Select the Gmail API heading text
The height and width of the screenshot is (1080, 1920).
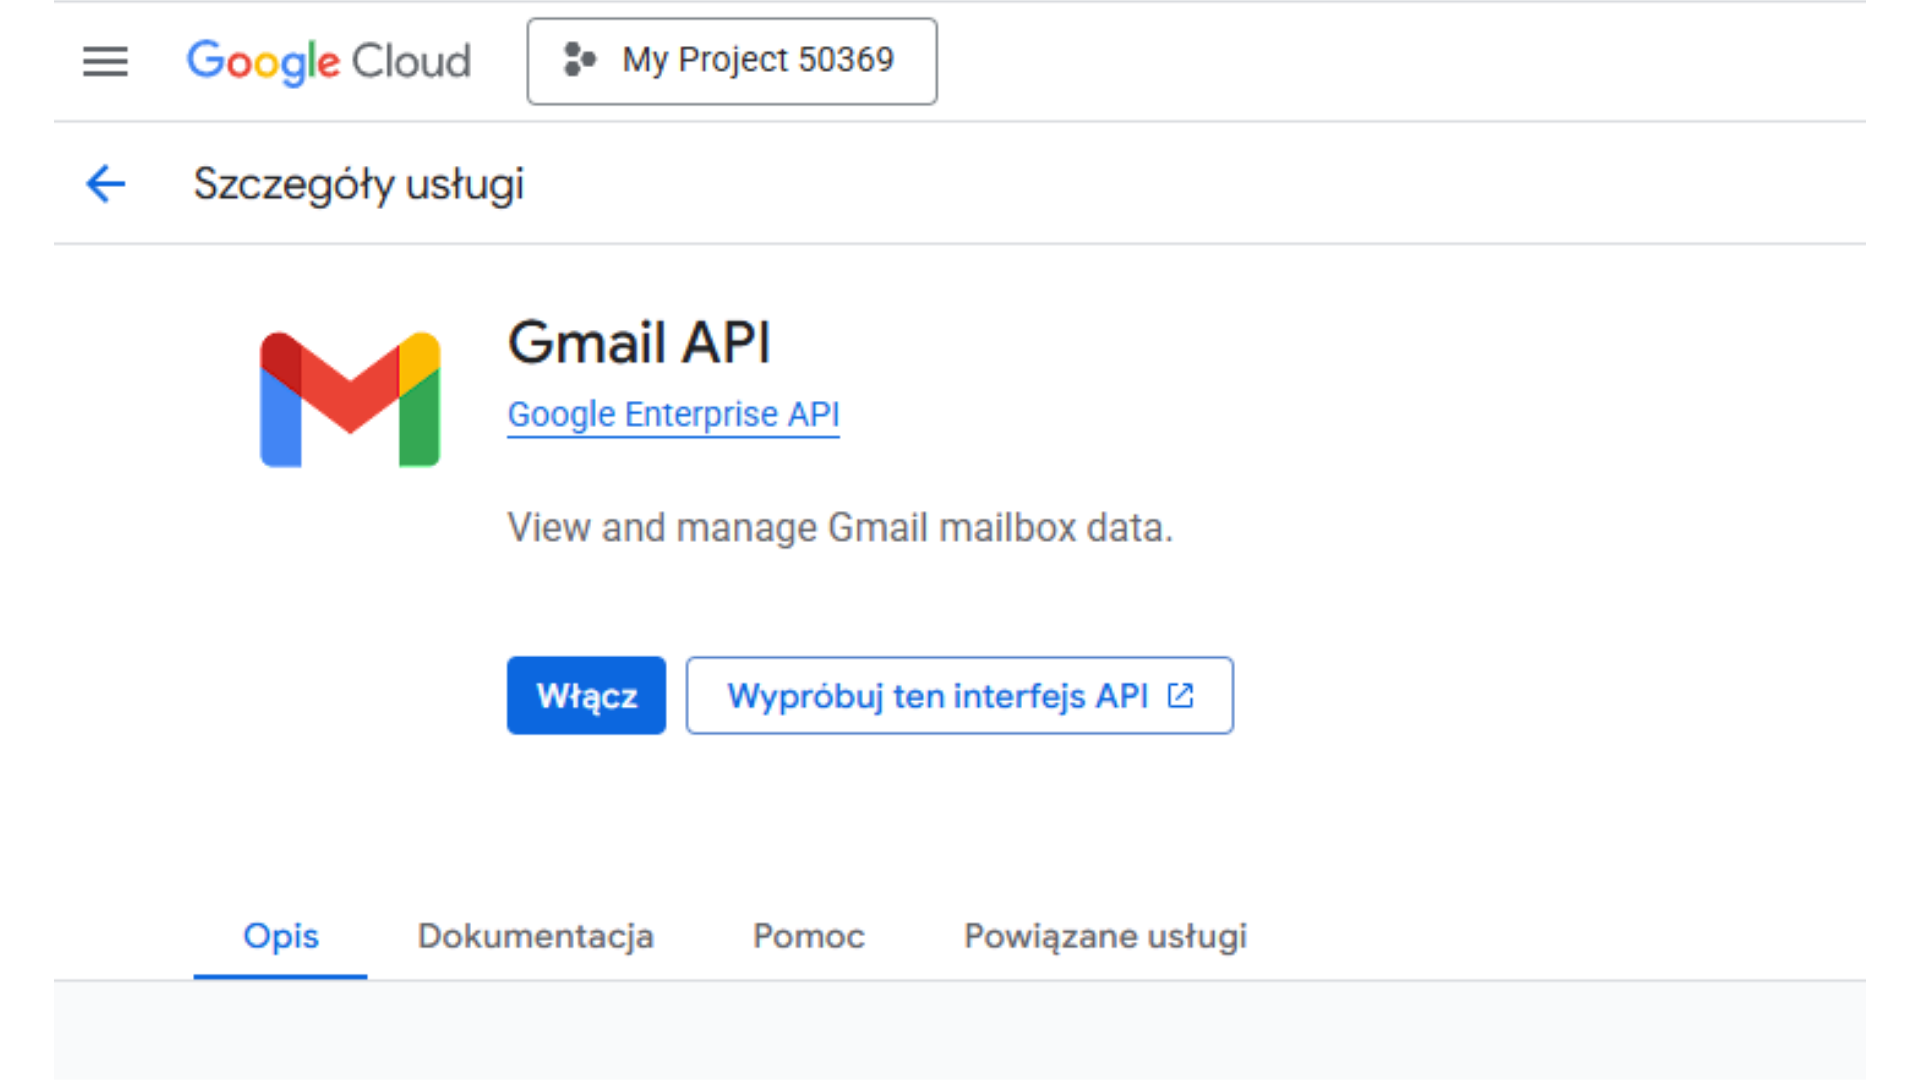click(x=639, y=342)
